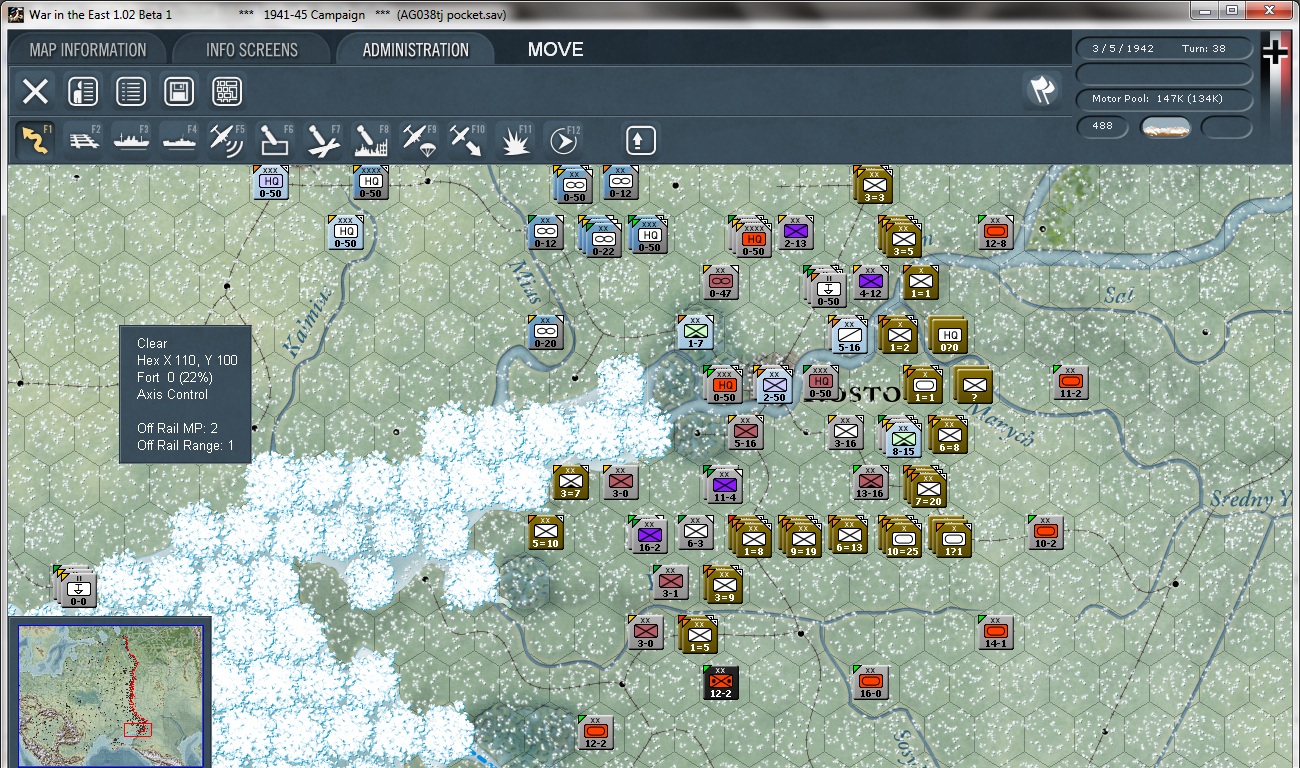
Task: Click the floppy disk save game icon
Action: pyautogui.click(x=179, y=92)
